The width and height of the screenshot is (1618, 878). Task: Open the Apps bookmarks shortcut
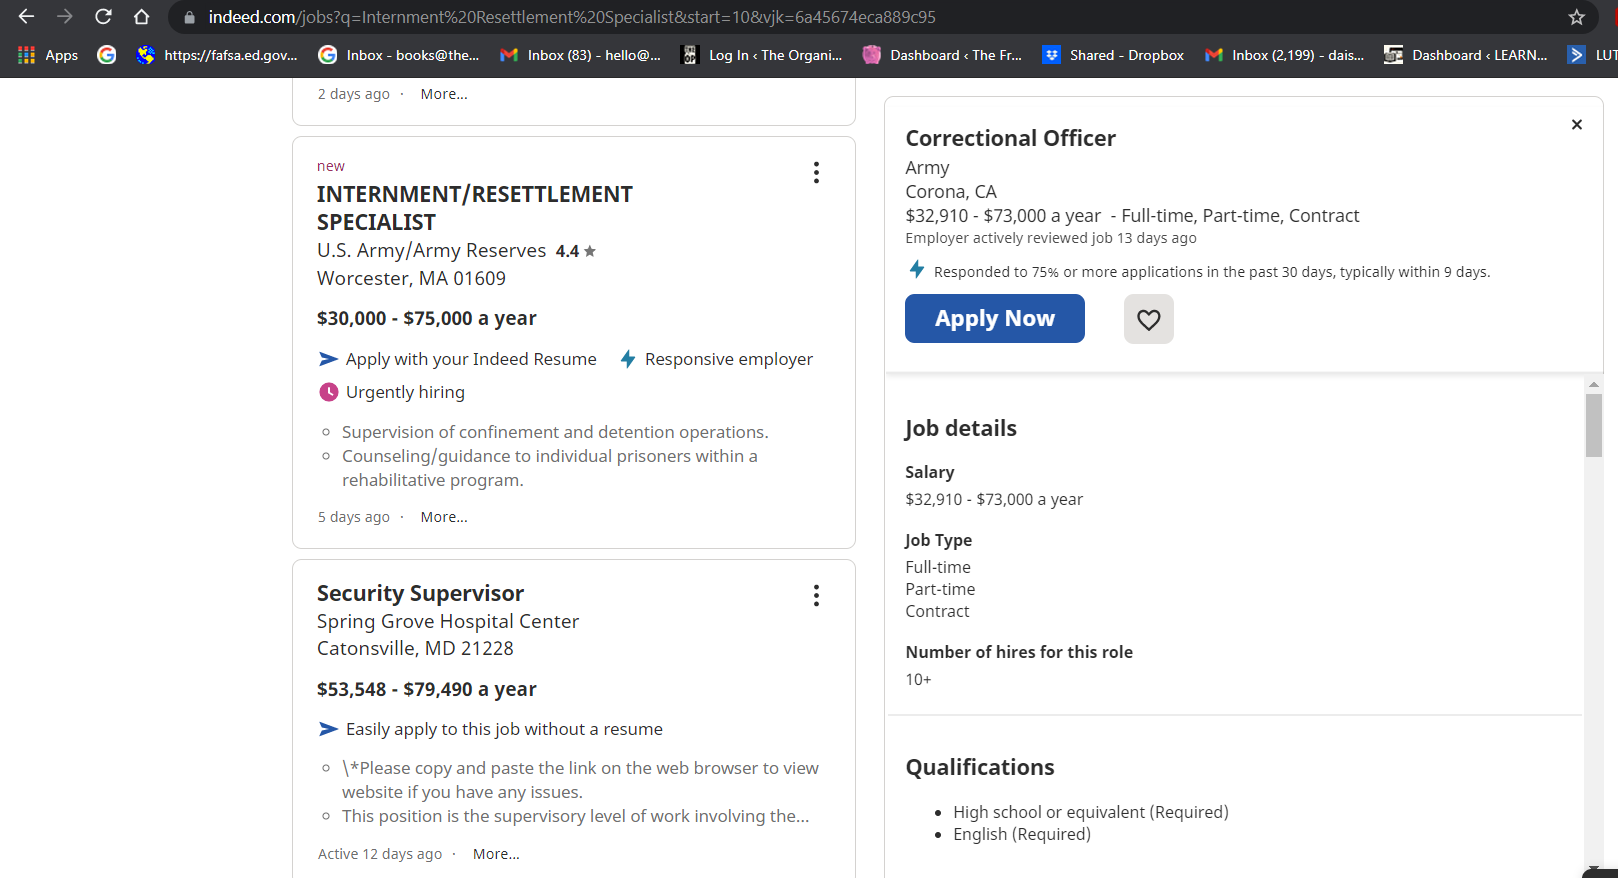[47, 55]
